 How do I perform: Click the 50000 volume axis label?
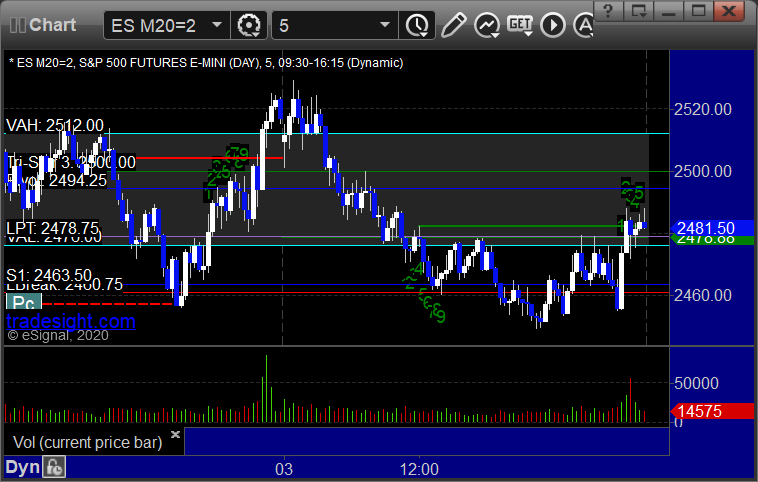click(696, 383)
